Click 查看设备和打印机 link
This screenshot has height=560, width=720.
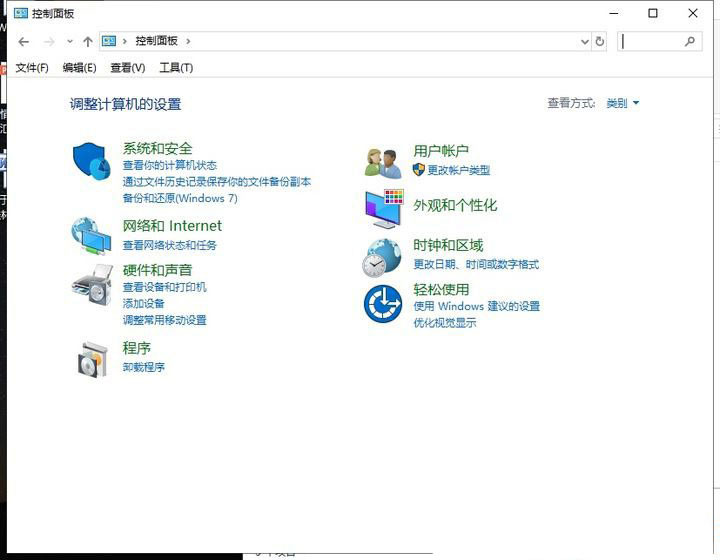click(164, 287)
